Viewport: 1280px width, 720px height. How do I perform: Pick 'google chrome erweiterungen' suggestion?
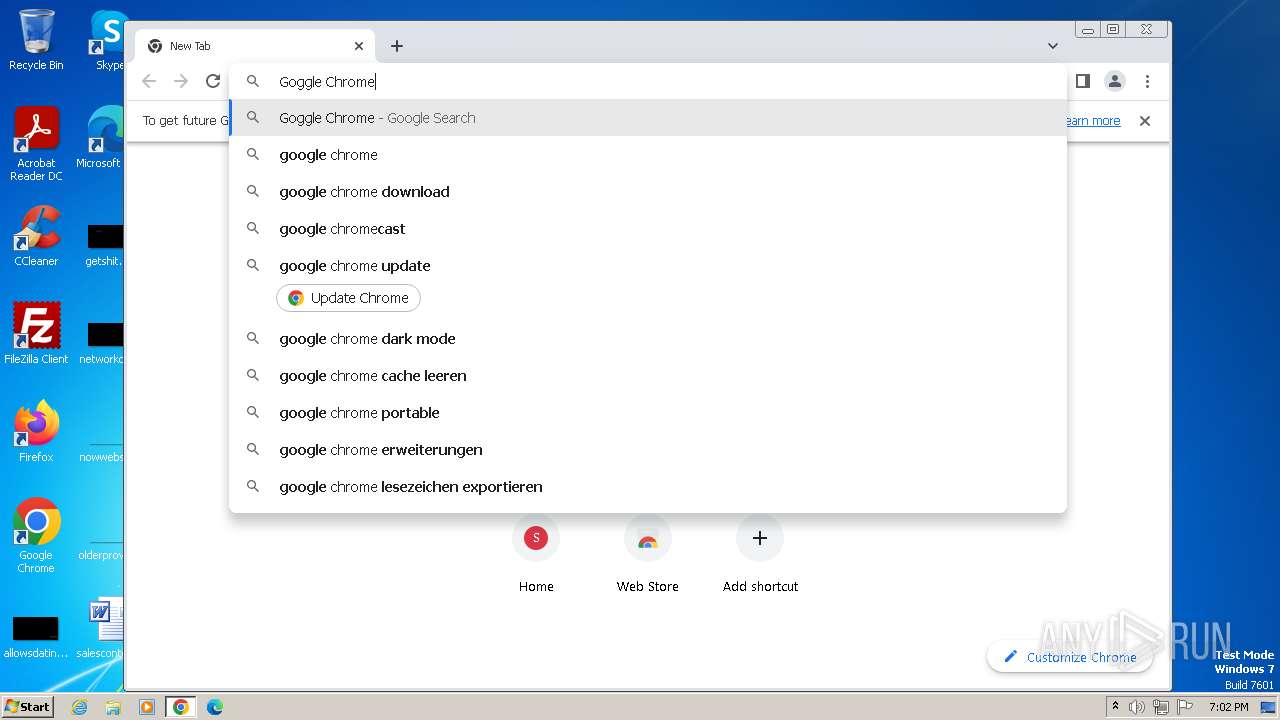[x=648, y=450]
